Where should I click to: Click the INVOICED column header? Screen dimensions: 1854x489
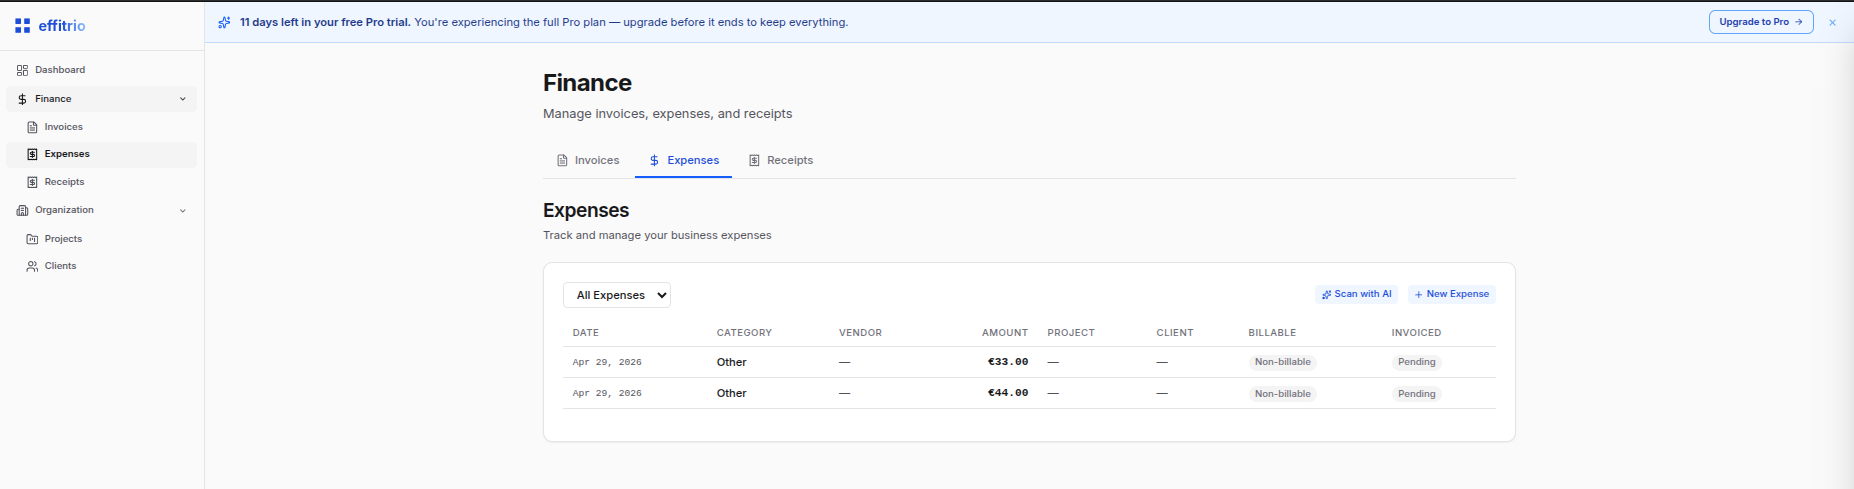pos(1416,333)
